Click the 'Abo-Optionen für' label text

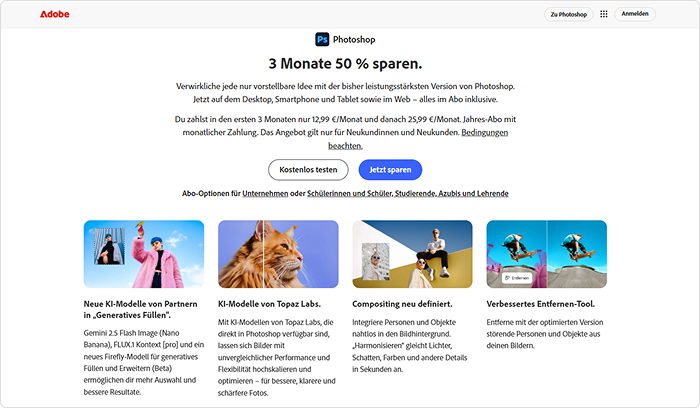pos(211,193)
